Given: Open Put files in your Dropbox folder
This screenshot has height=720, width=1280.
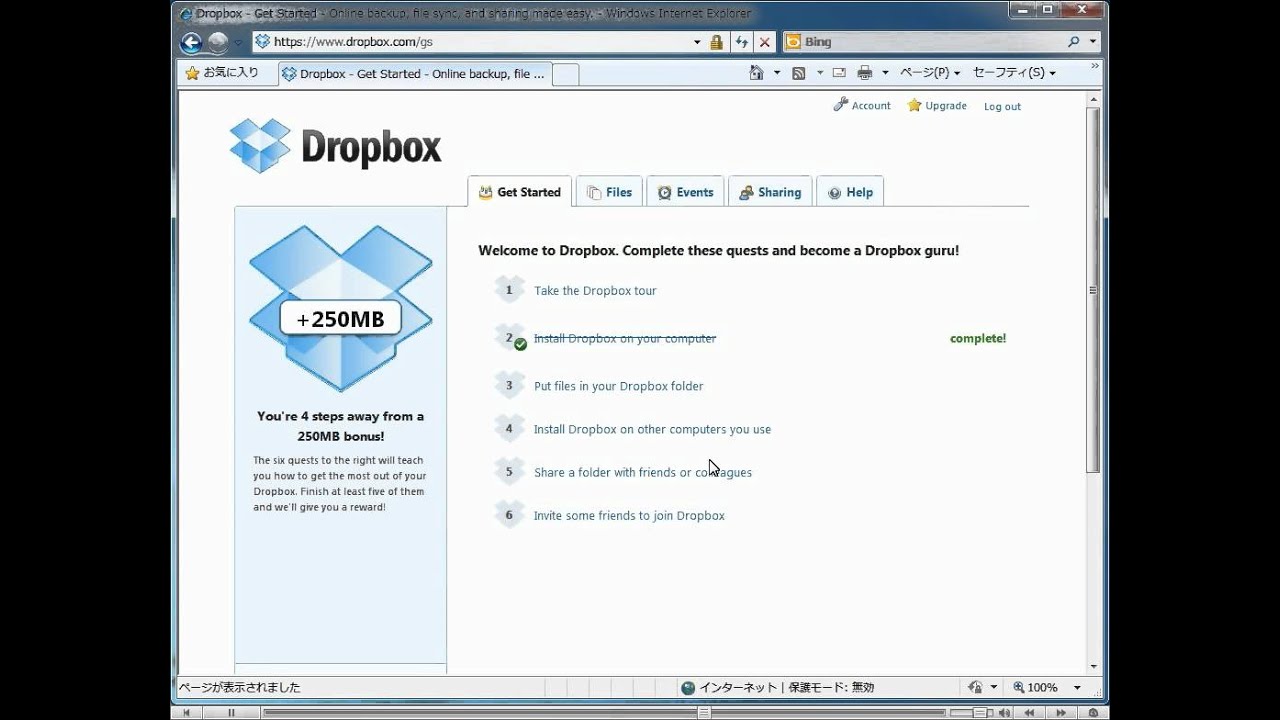Looking at the screenshot, I should (618, 386).
